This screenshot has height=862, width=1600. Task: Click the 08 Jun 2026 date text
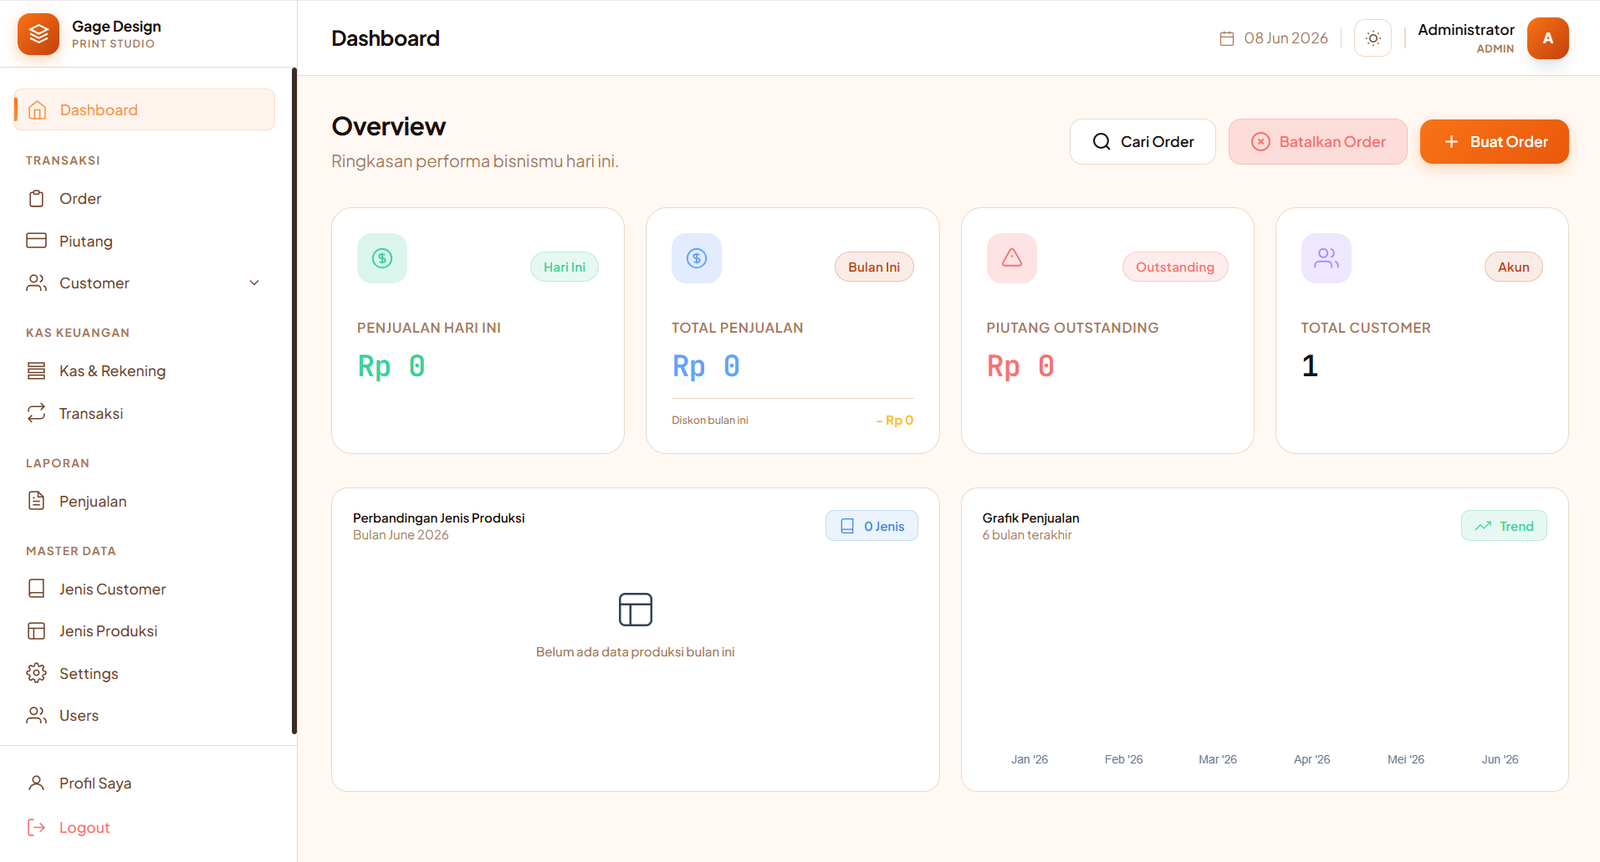click(x=1286, y=38)
